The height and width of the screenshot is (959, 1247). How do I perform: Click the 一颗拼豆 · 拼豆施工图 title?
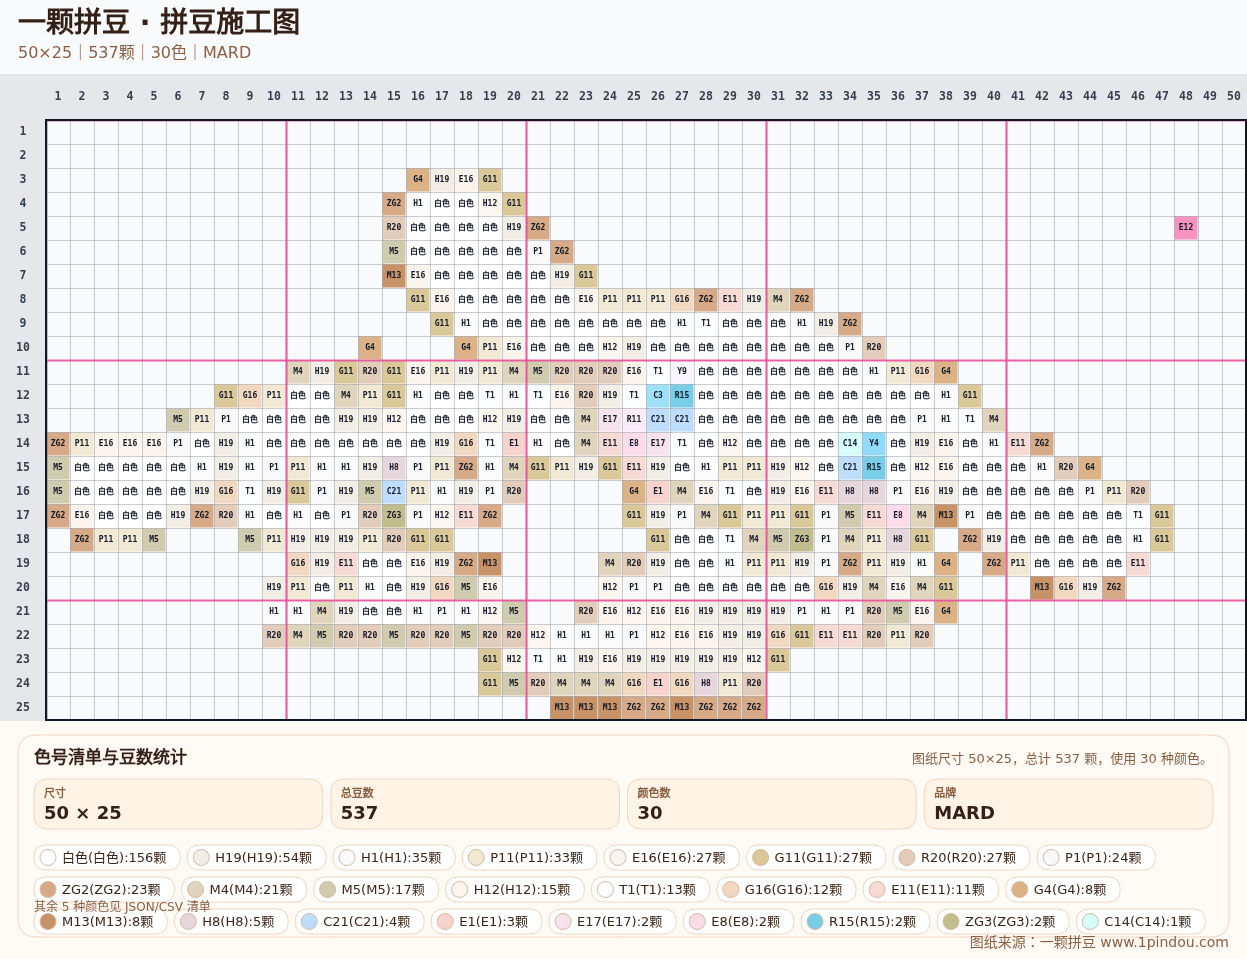click(x=159, y=22)
